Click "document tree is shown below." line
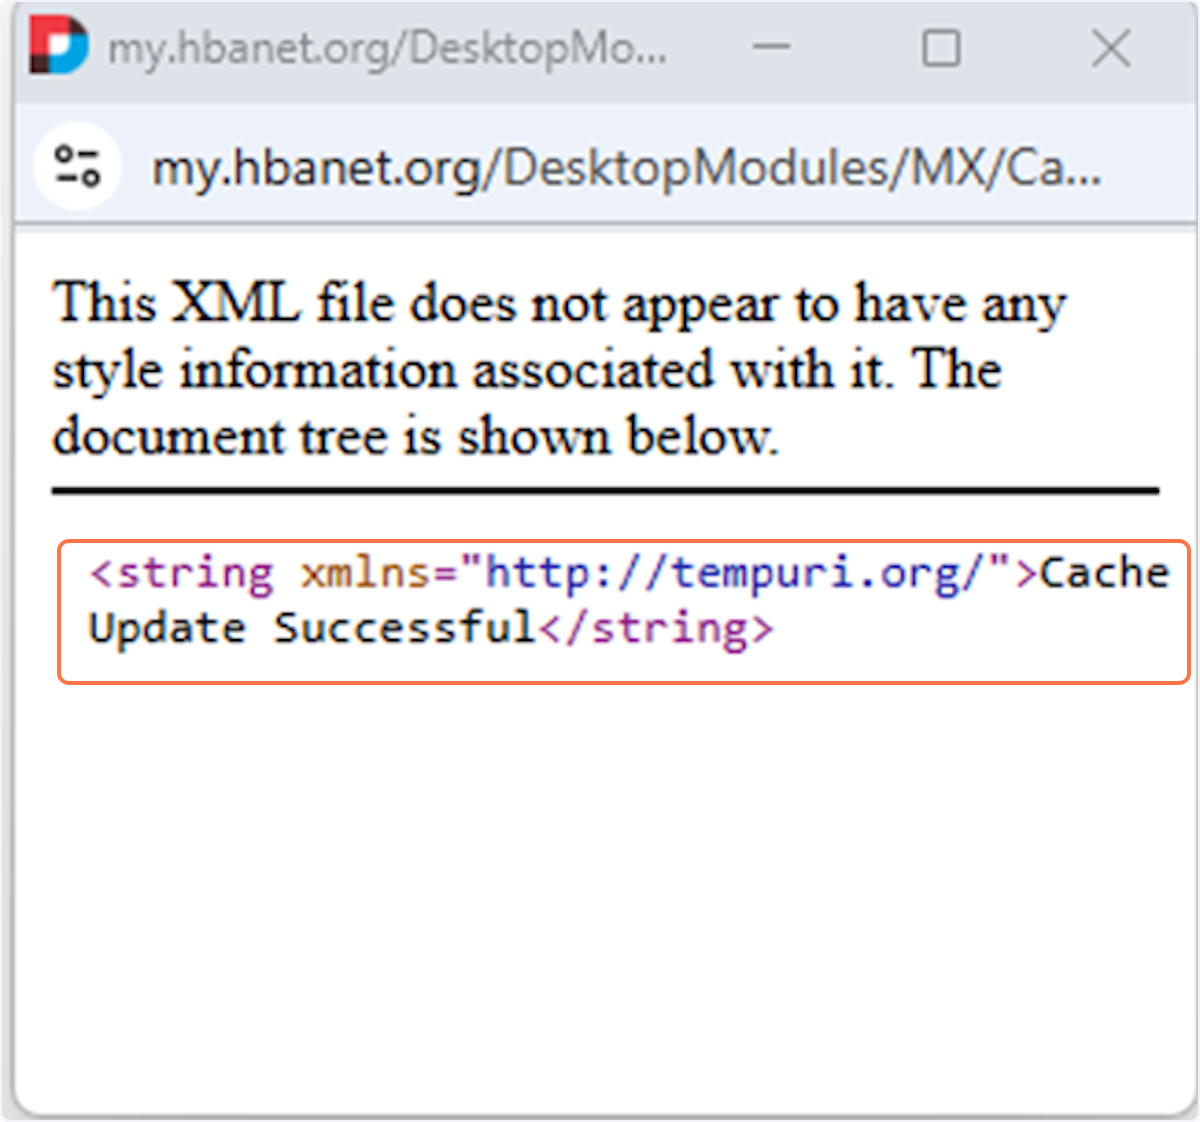 click(x=415, y=436)
